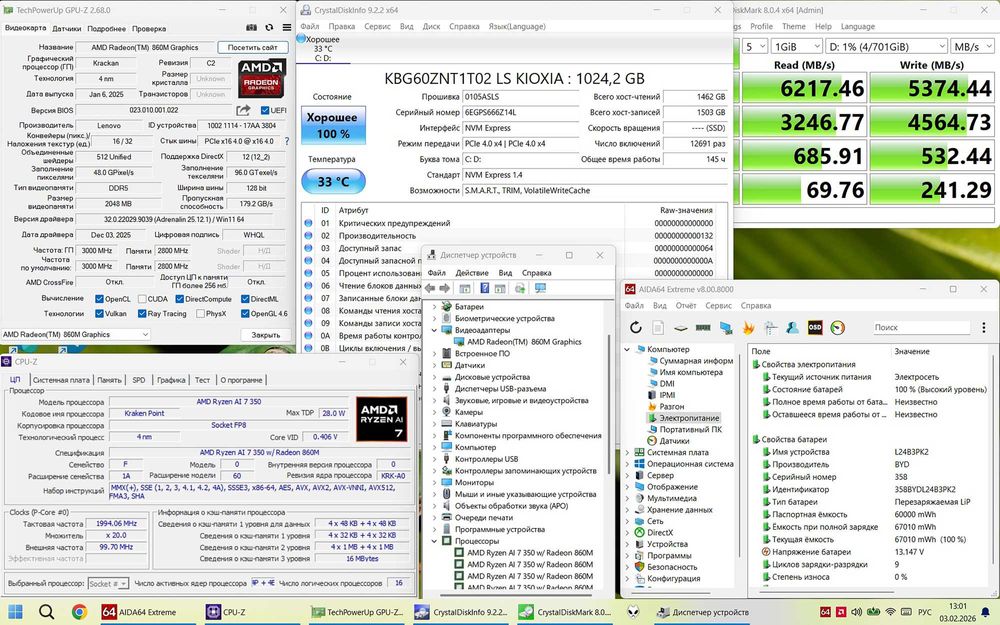Click the 6217.46 sequential read result bar
Image resolution: width=1000 pixels, height=625 pixels.
803,88
